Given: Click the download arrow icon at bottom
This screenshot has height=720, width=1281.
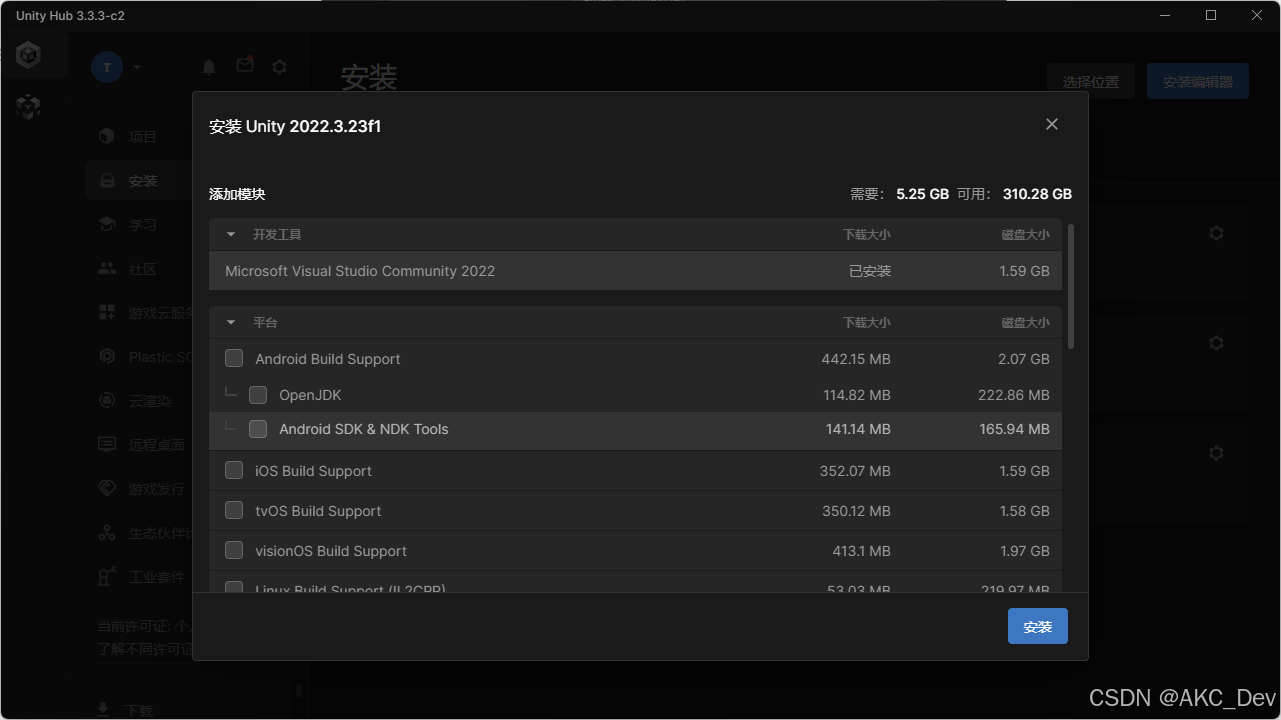Looking at the screenshot, I should click(103, 709).
